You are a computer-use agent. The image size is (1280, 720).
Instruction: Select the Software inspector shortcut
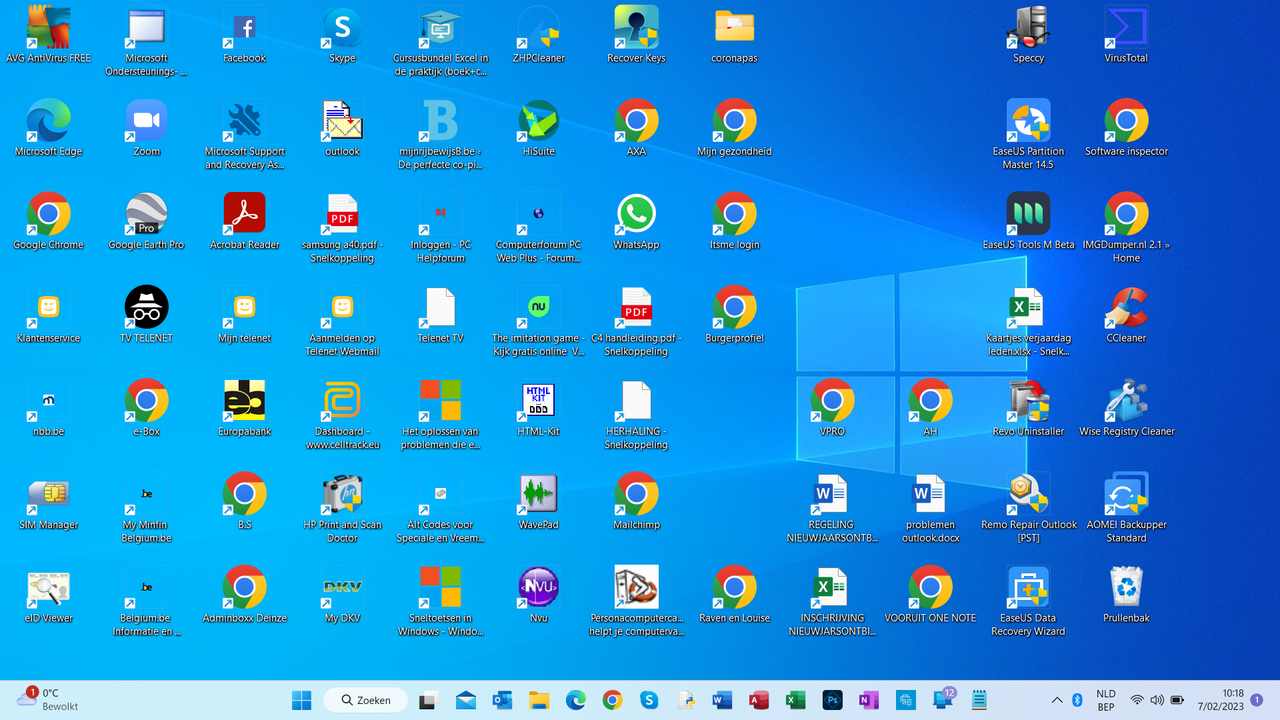coord(1126,128)
